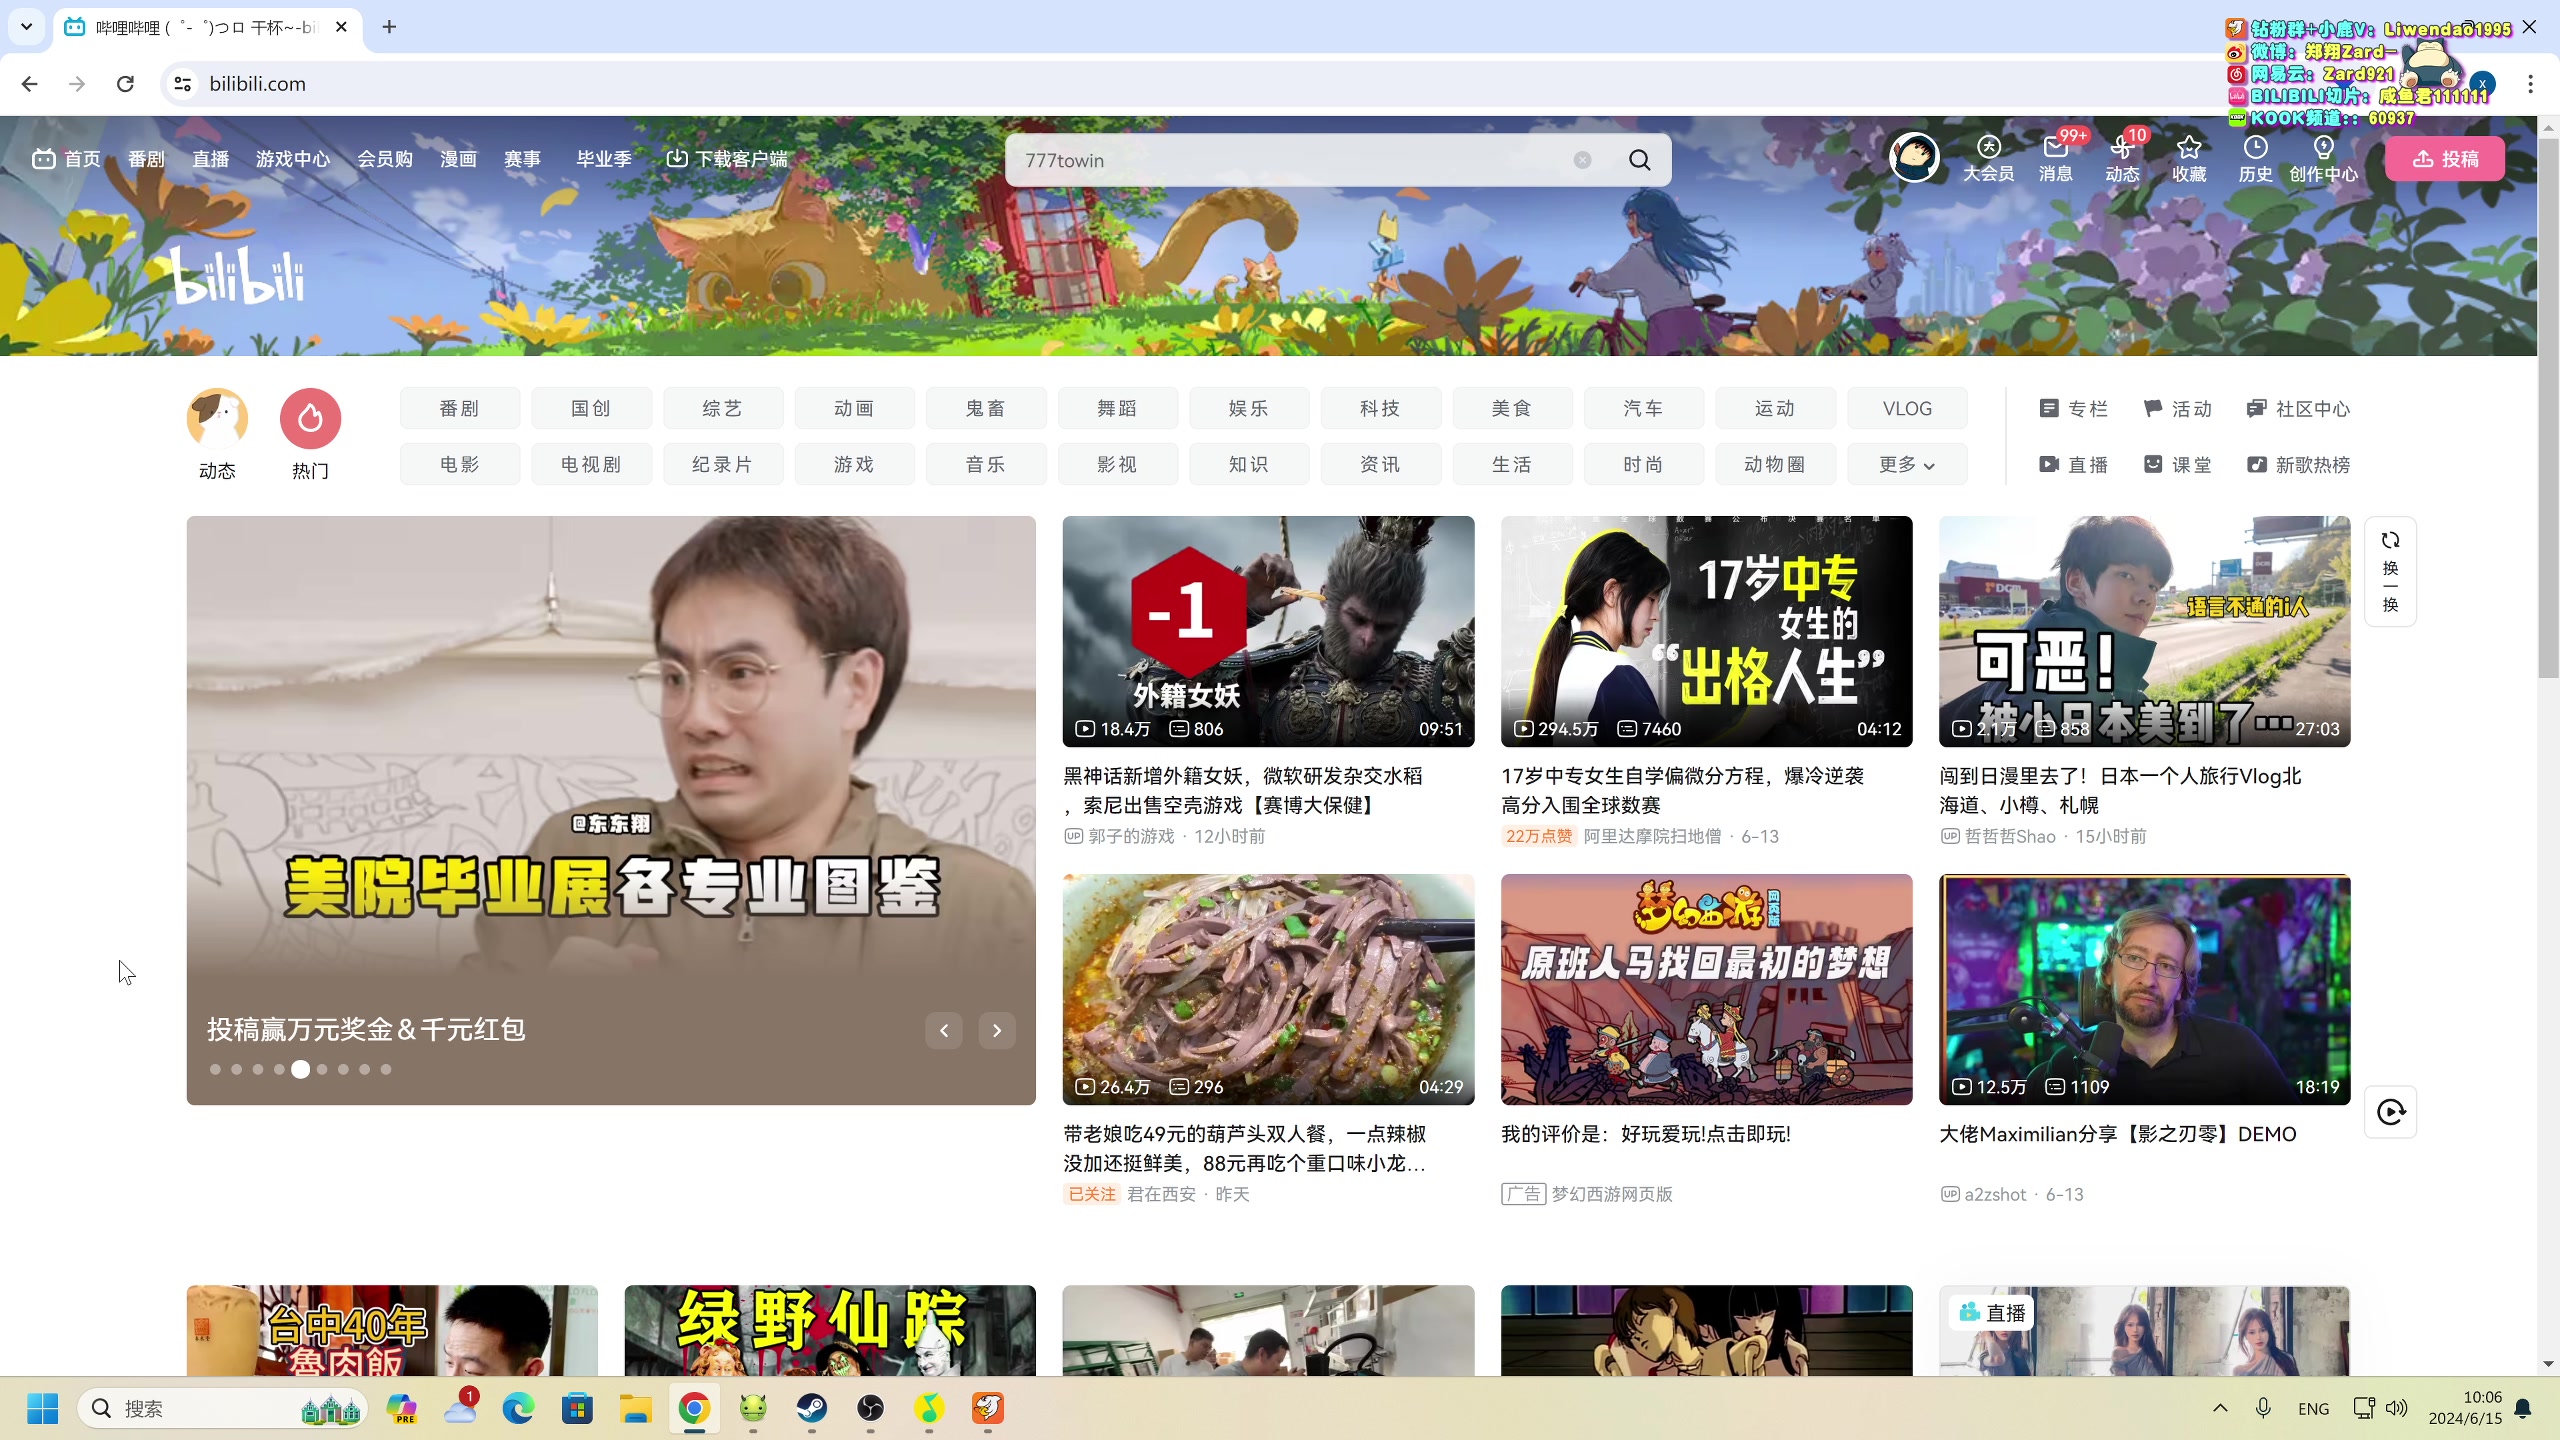Open the red 热门 flame icon
The width and height of the screenshot is (2560, 1440).
pyautogui.click(x=310, y=418)
